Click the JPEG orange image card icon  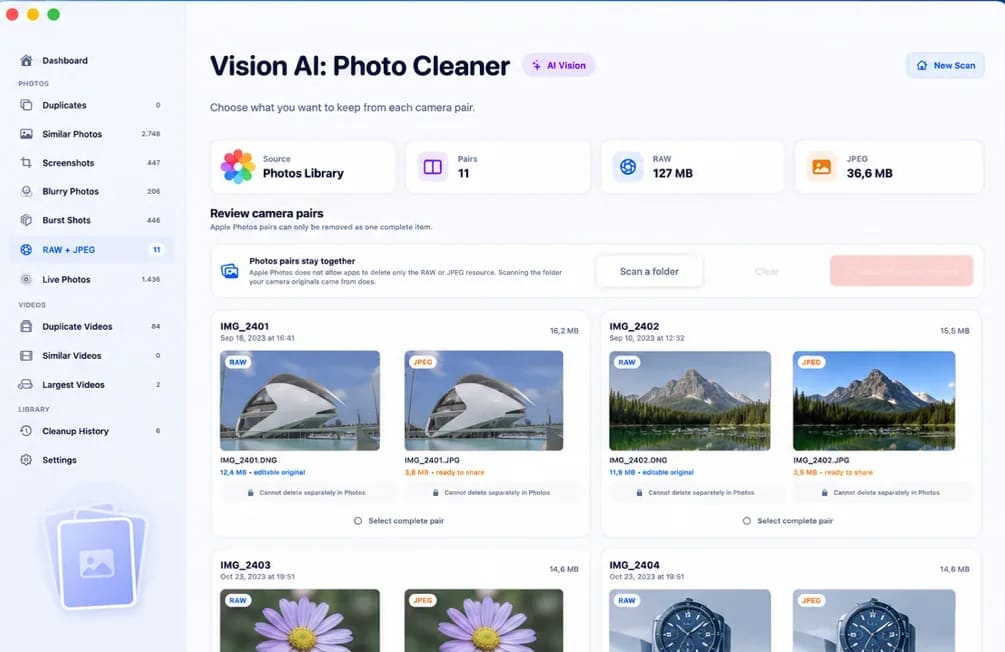[822, 167]
